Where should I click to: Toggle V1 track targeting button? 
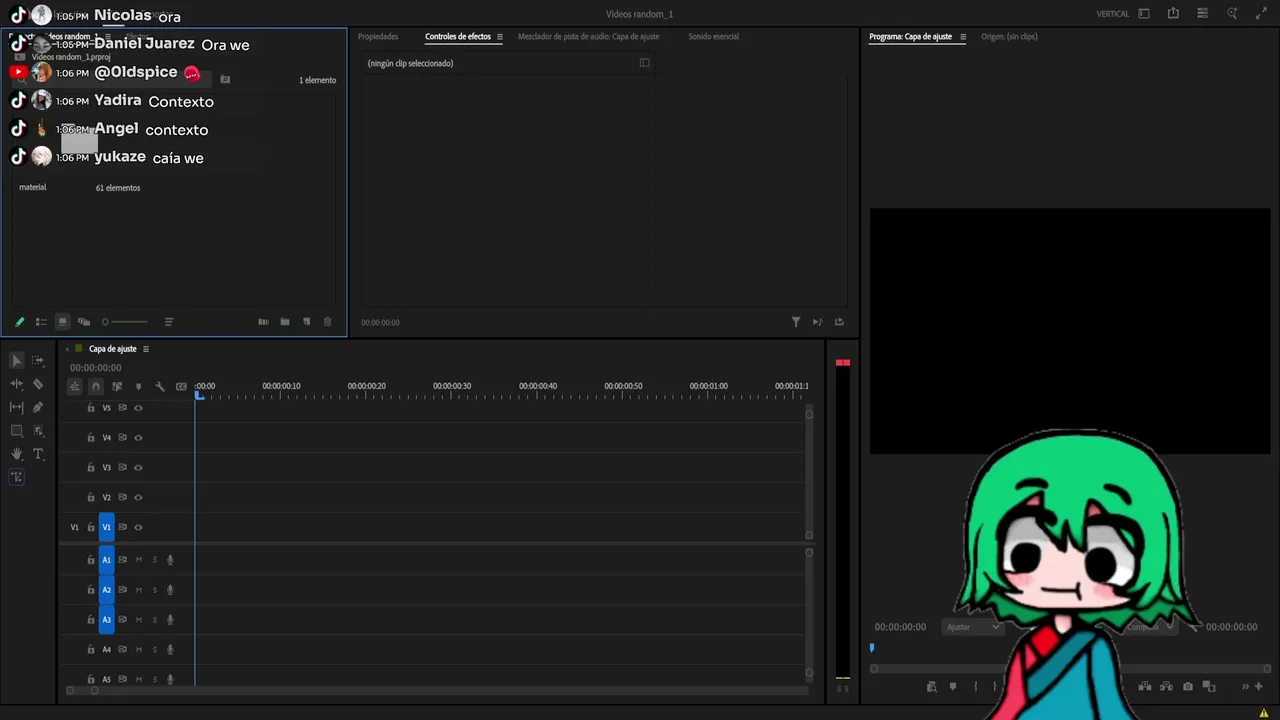pyautogui.click(x=107, y=527)
